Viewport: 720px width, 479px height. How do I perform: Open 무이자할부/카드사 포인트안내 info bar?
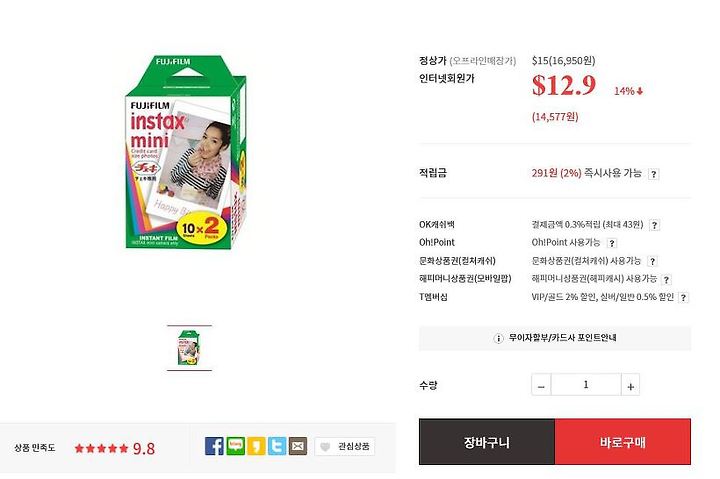555,338
